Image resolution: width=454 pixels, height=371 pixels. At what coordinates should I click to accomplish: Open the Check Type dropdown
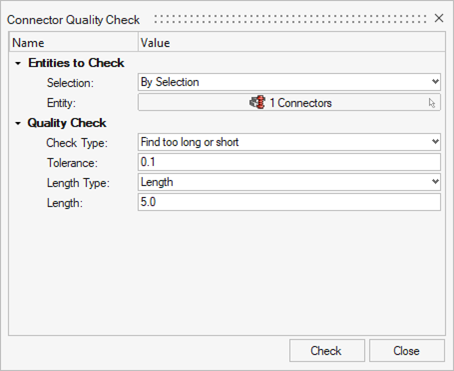click(289, 142)
